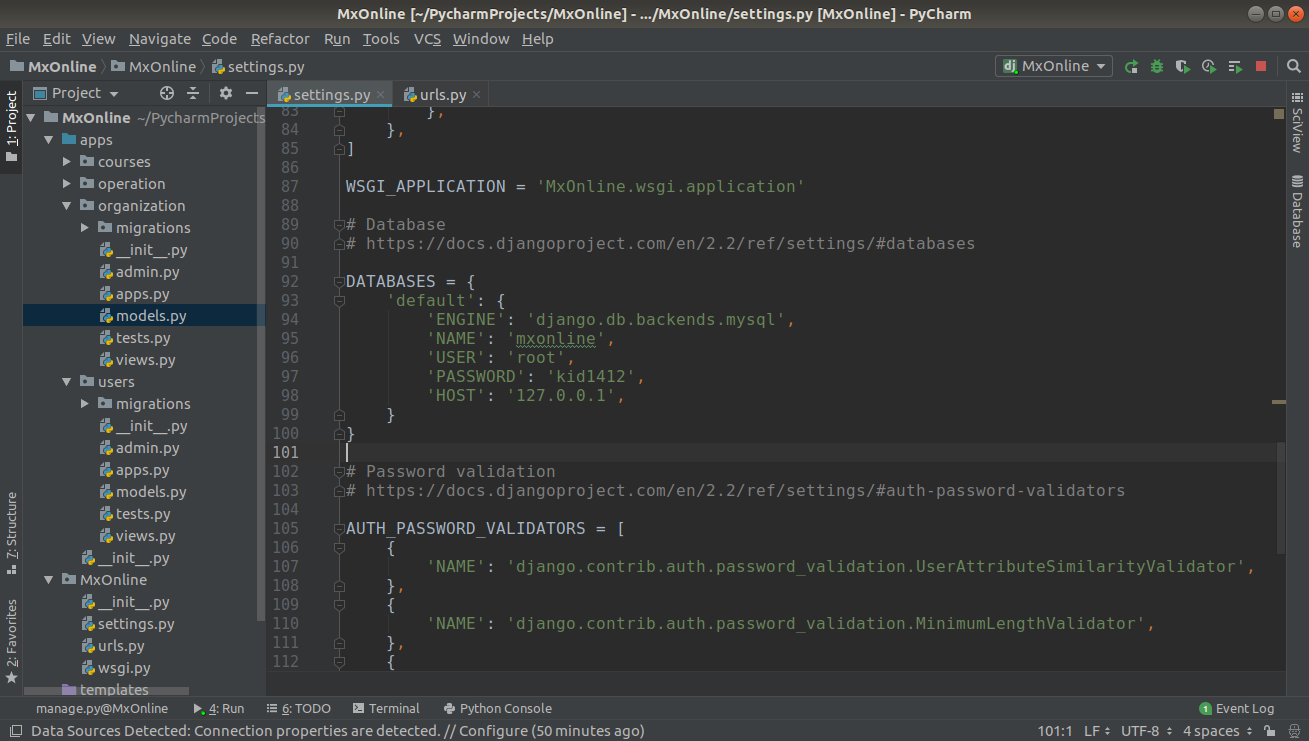Viewport: 1309px width, 741px height.
Task: Run MxOnline with coverage
Action: (x=1183, y=66)
